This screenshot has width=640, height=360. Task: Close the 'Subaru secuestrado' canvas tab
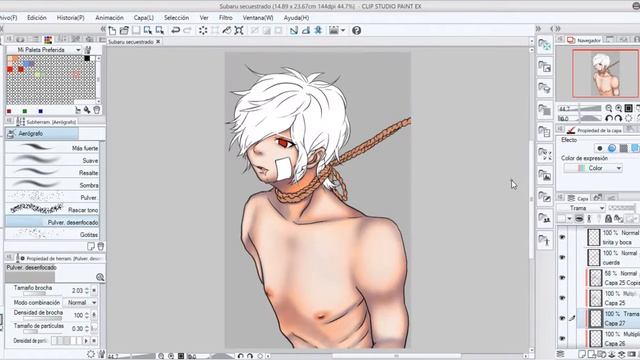point(158,42)
